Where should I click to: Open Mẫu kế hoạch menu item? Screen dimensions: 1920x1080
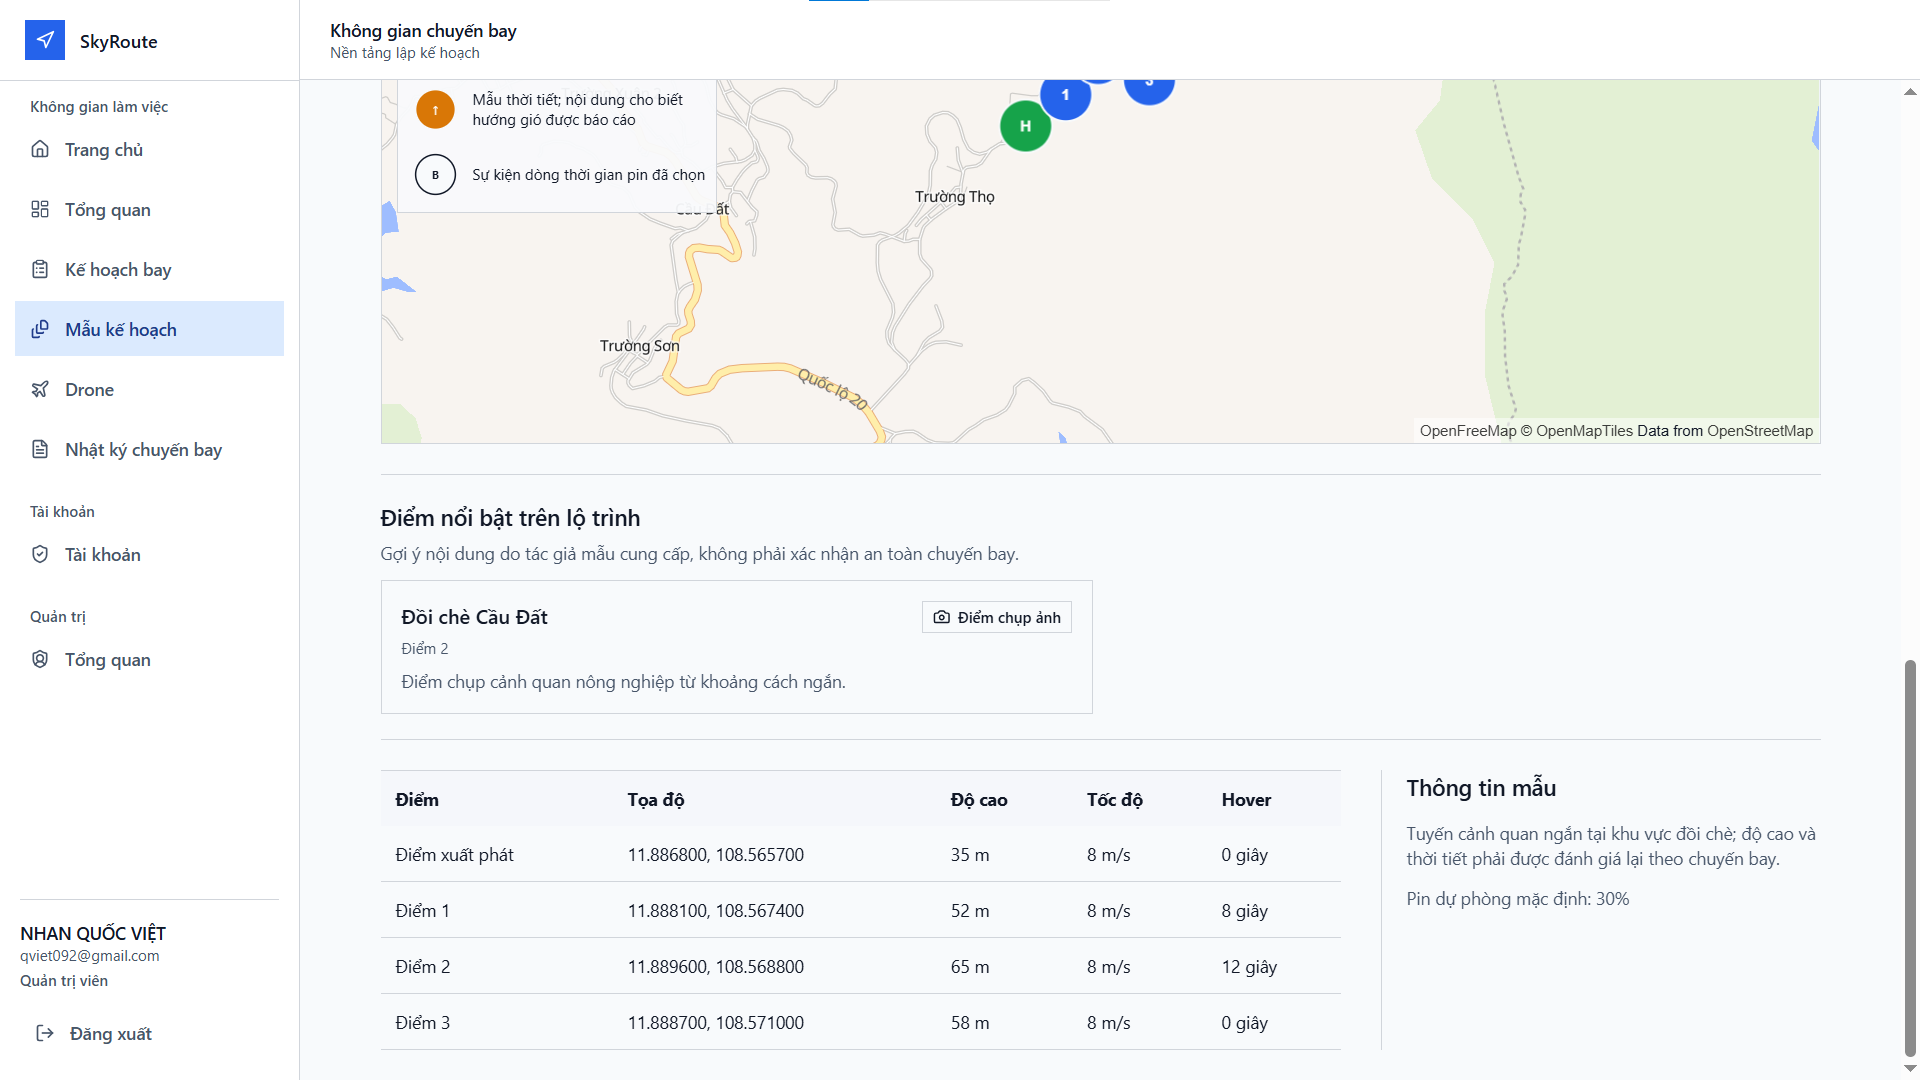tap(149, 329)
